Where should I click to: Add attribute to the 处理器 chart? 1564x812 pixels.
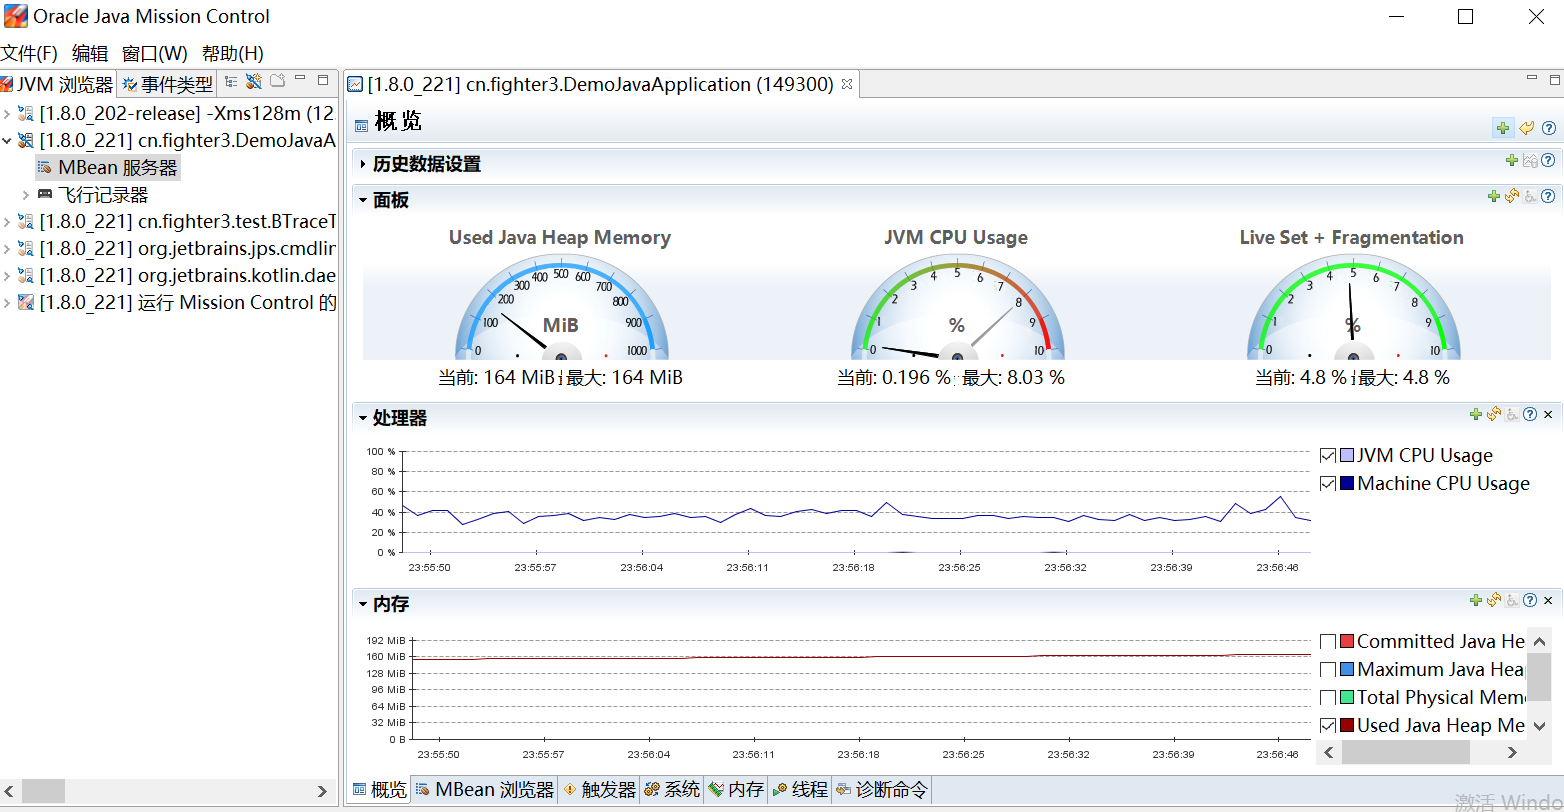pyautogui.click(x=1476, y=414)
